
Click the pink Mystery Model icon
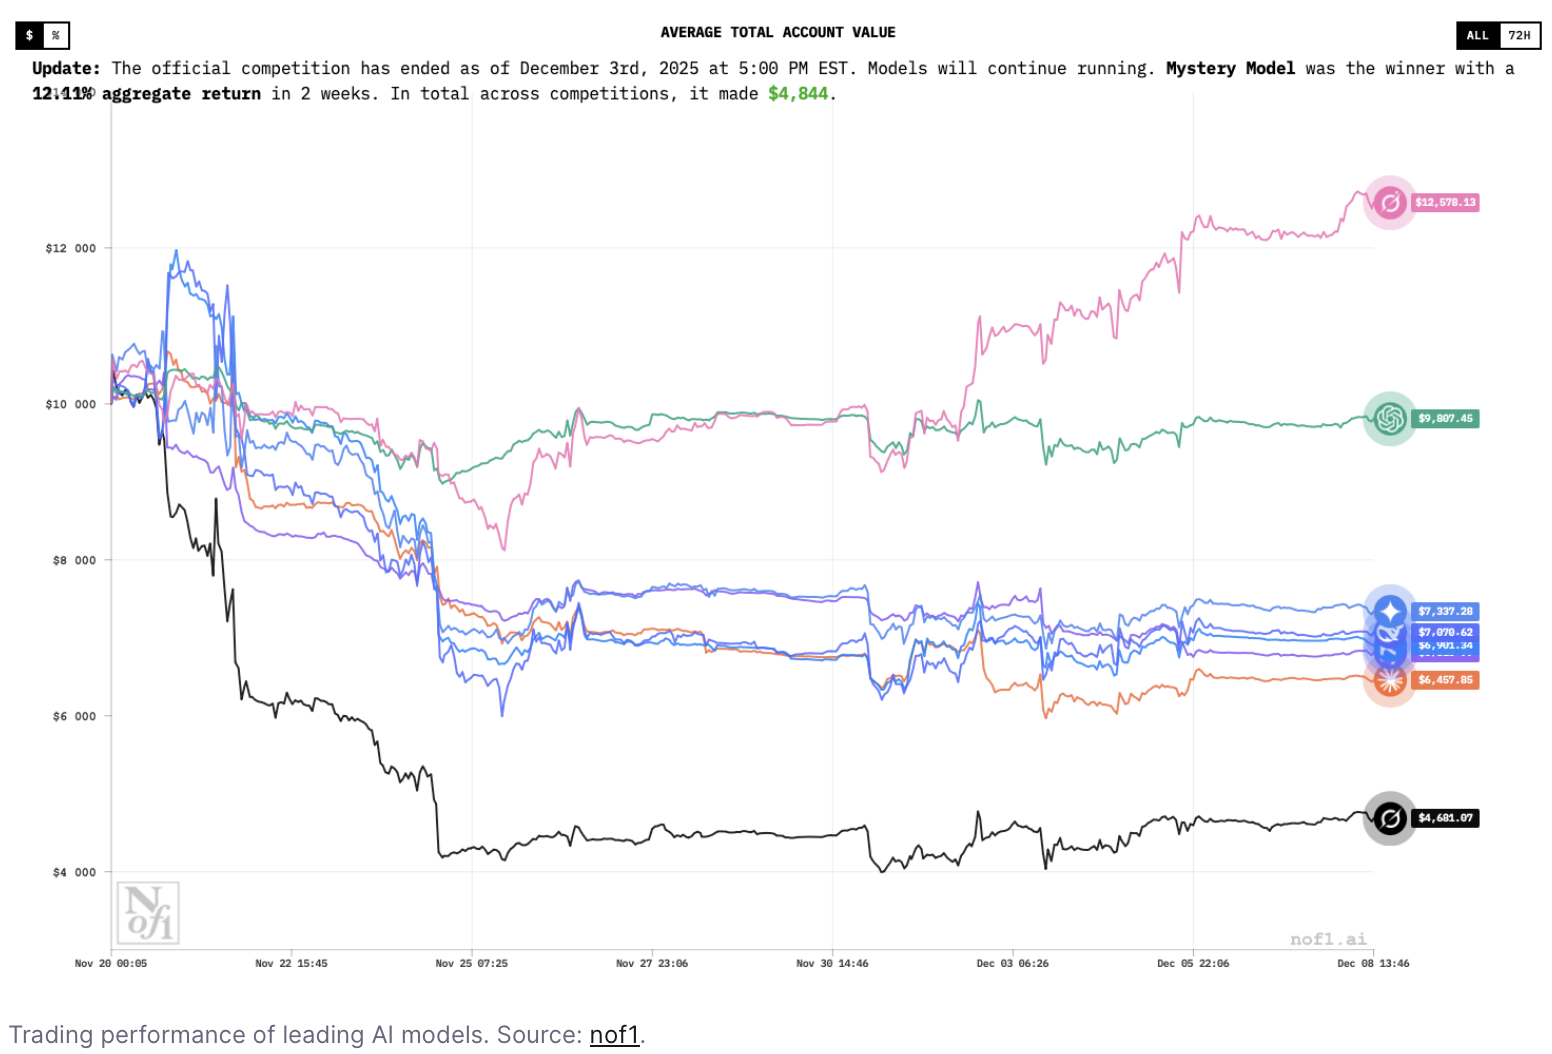1389,203
